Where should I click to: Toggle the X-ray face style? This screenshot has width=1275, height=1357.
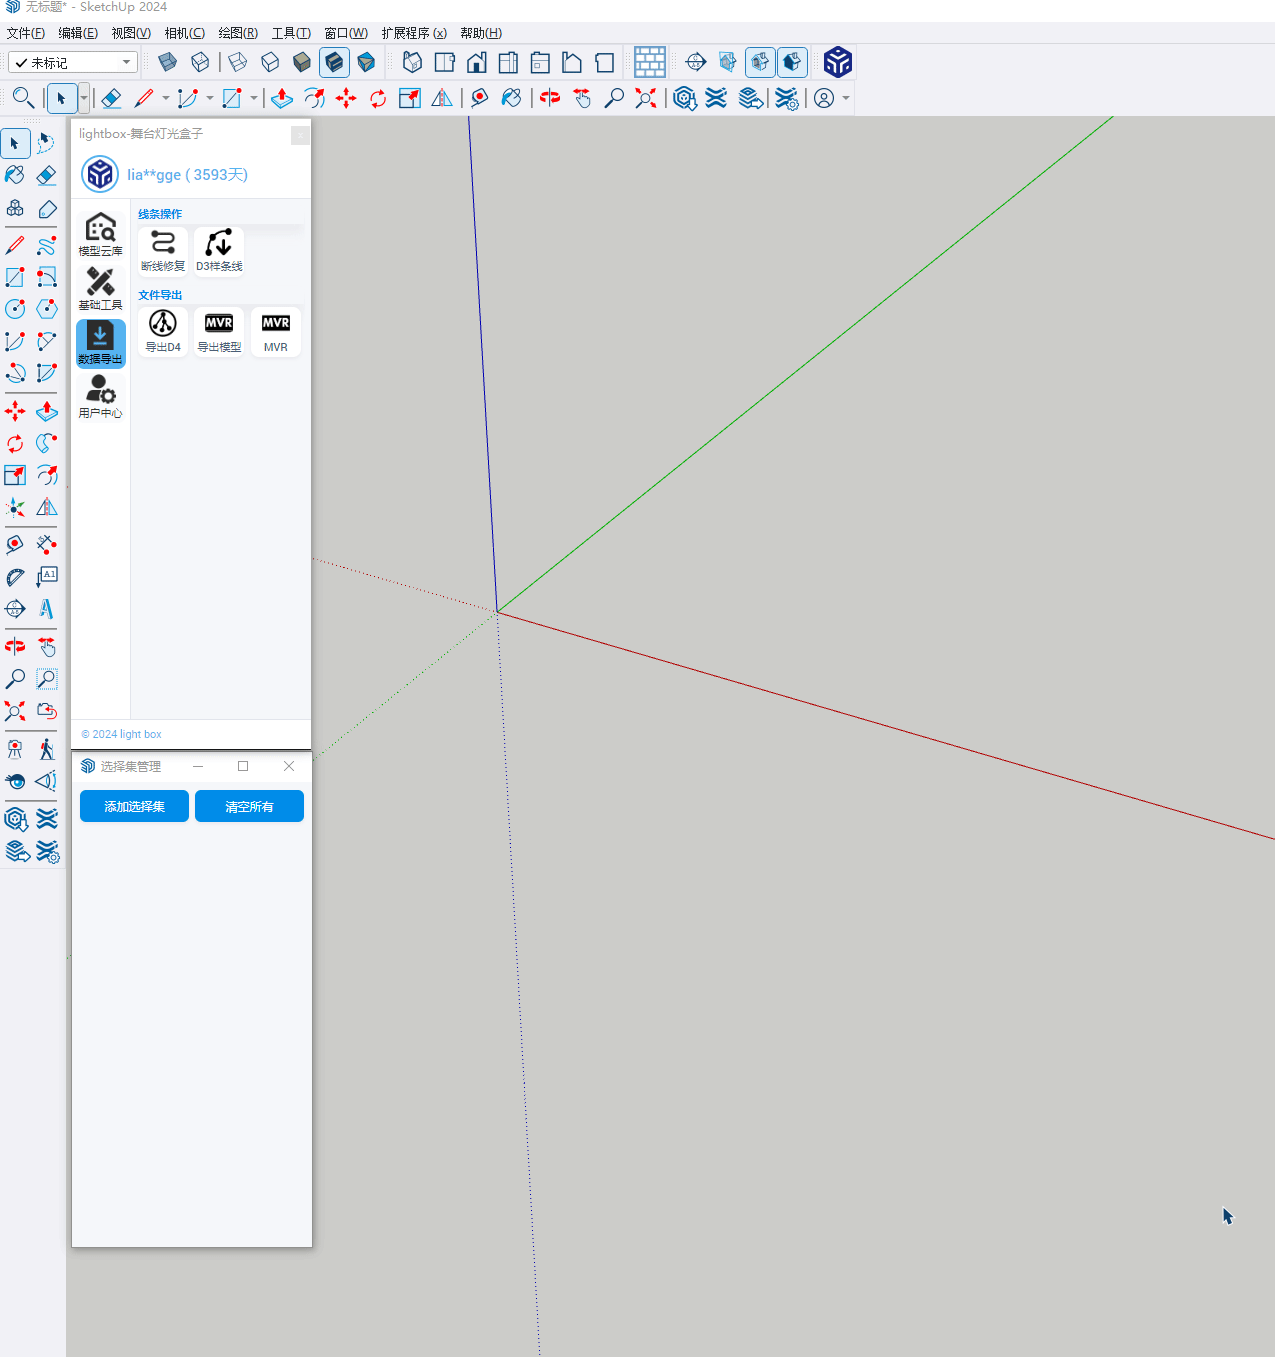(168, 62)
